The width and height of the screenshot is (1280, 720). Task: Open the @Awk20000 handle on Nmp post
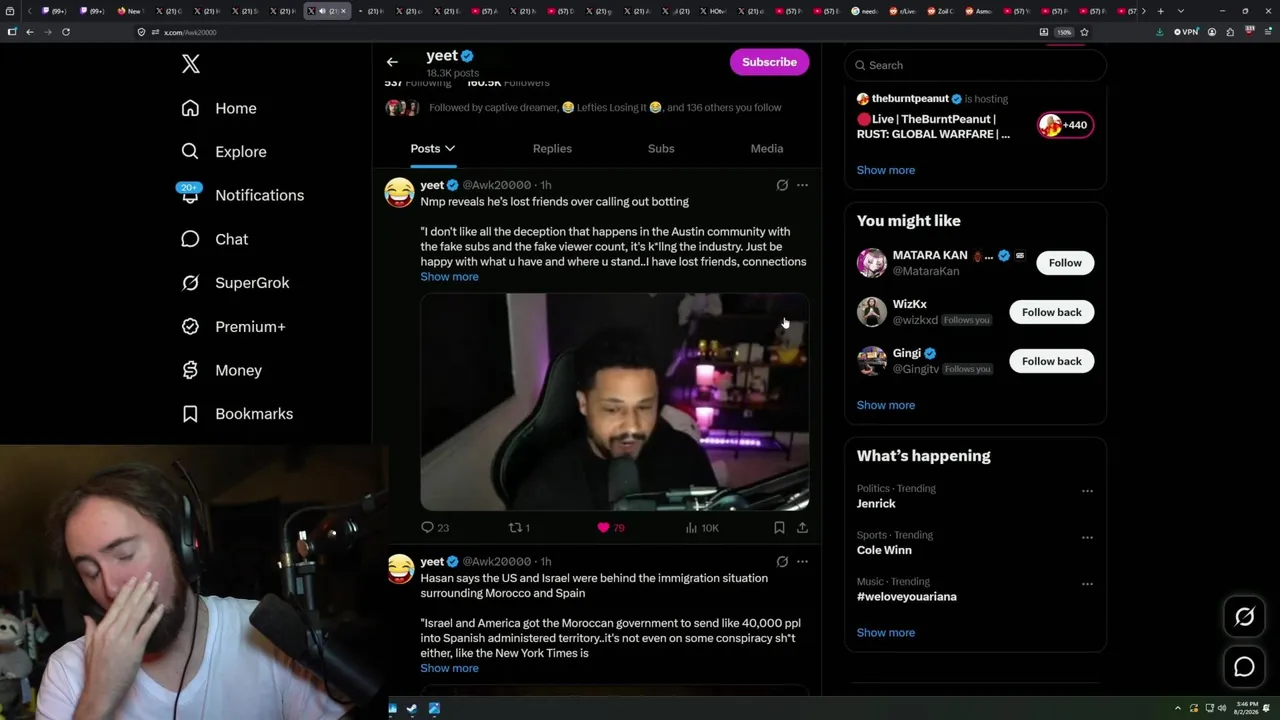496,185
